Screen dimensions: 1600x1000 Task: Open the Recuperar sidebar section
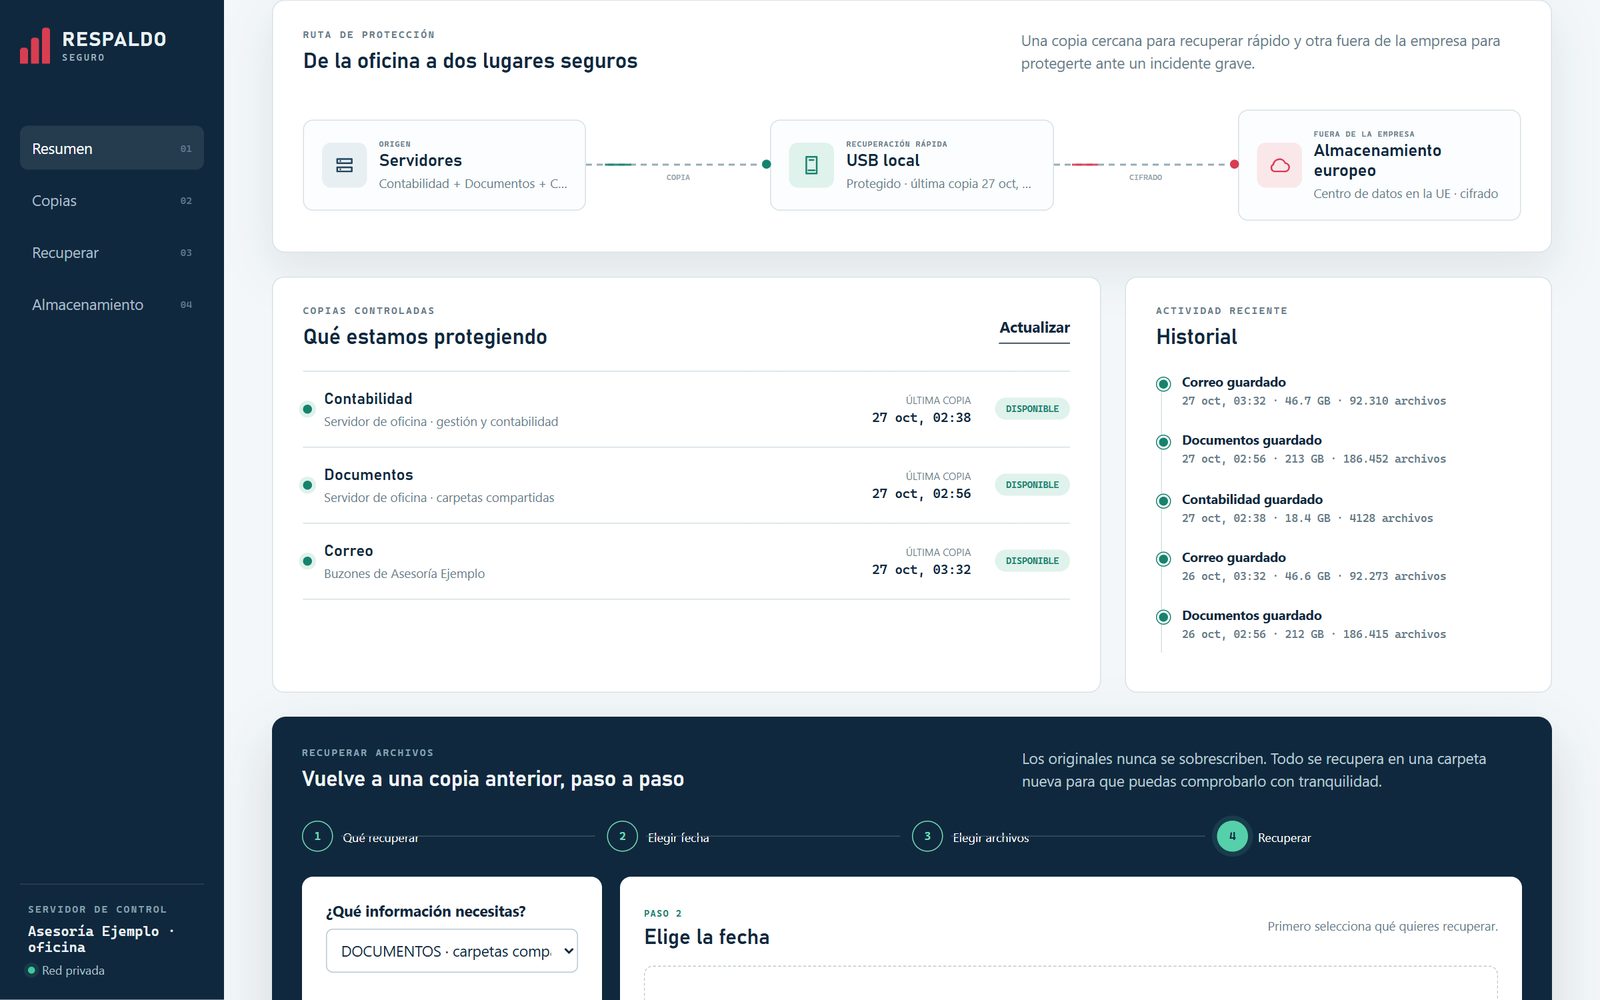coord(112,252)
